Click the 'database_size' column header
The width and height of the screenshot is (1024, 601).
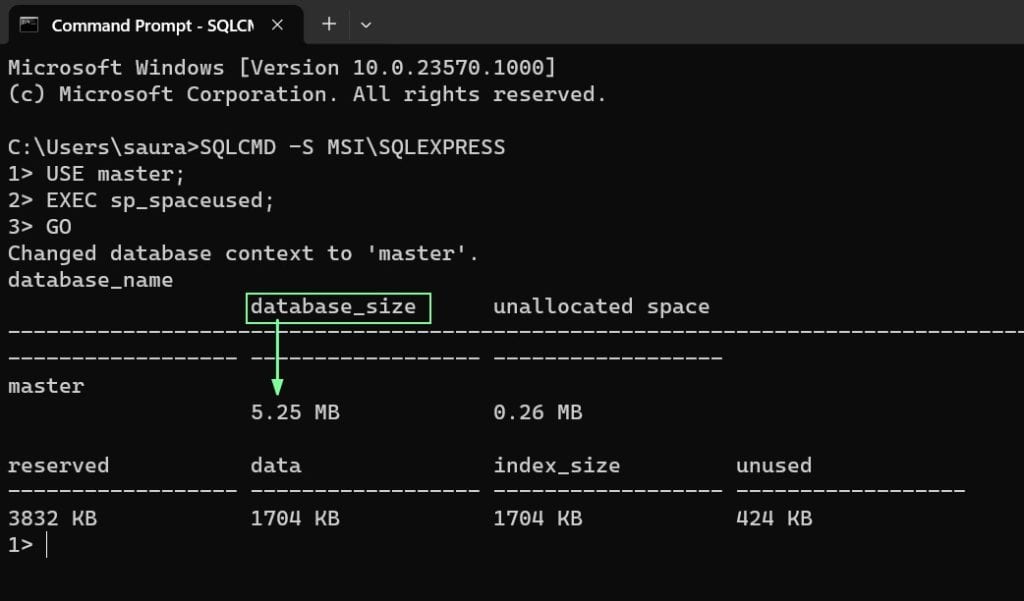pos(333,306)
